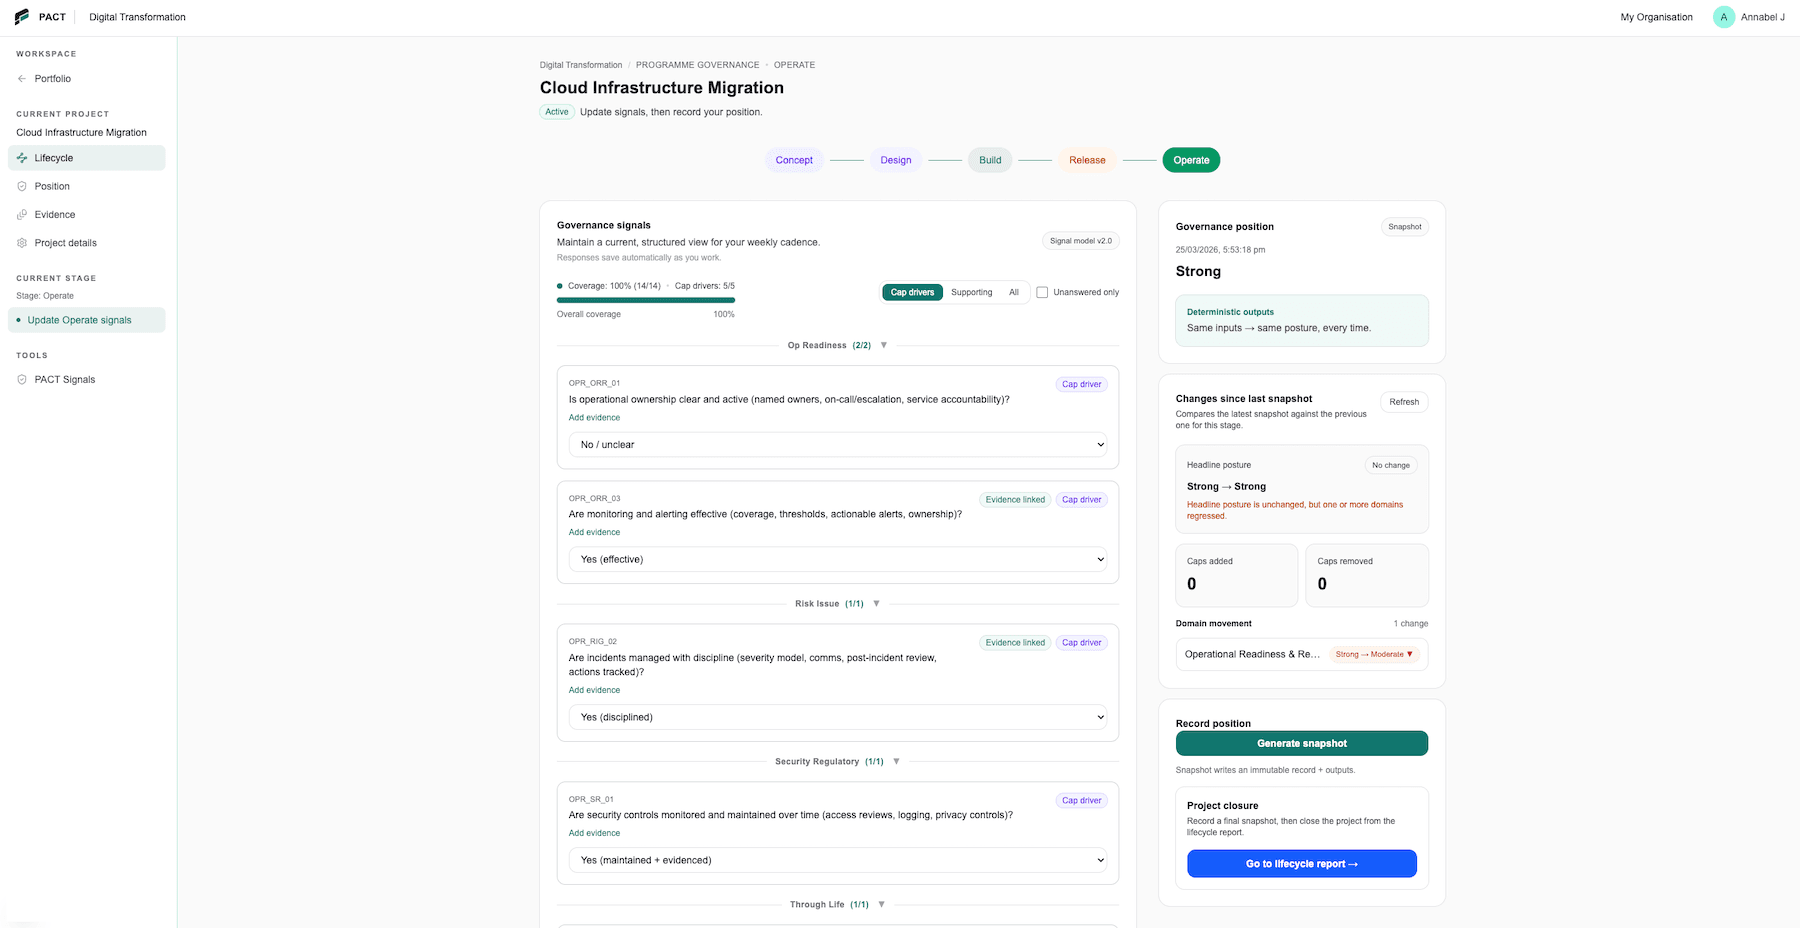Image resolution: width=1800 pixels, height=928 pixels.
Task: Click the Refresh button
Action: pyautogui.click(x=1404, y=402)
